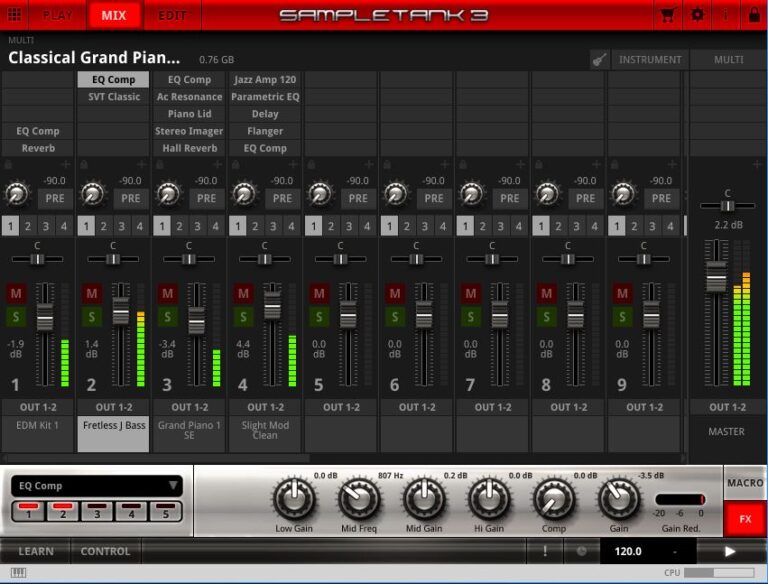Click the play transport button

[730, 551]
